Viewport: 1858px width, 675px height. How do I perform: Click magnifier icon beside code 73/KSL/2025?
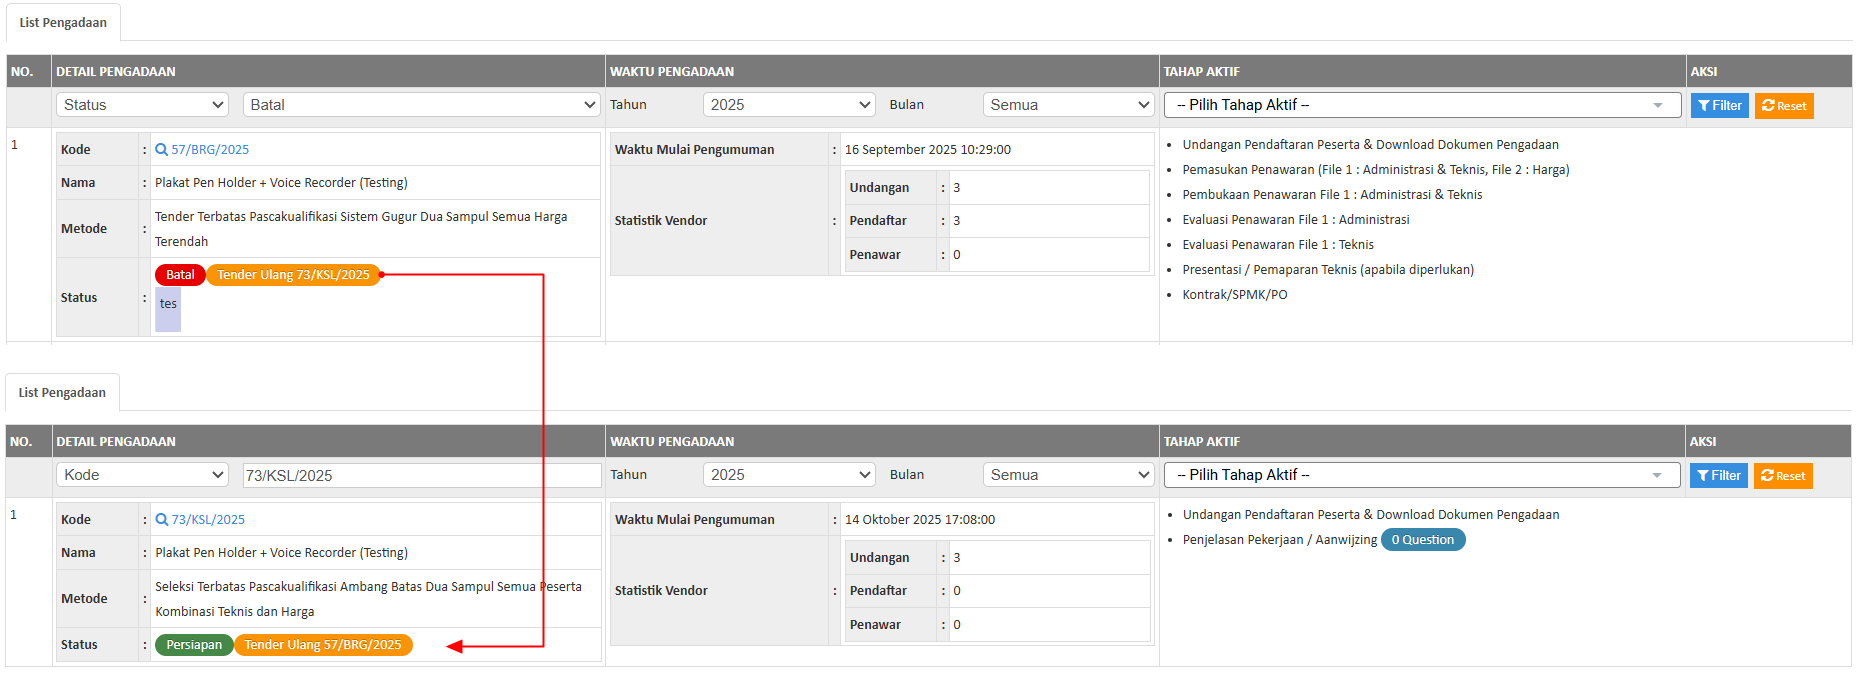coord(161,520)
